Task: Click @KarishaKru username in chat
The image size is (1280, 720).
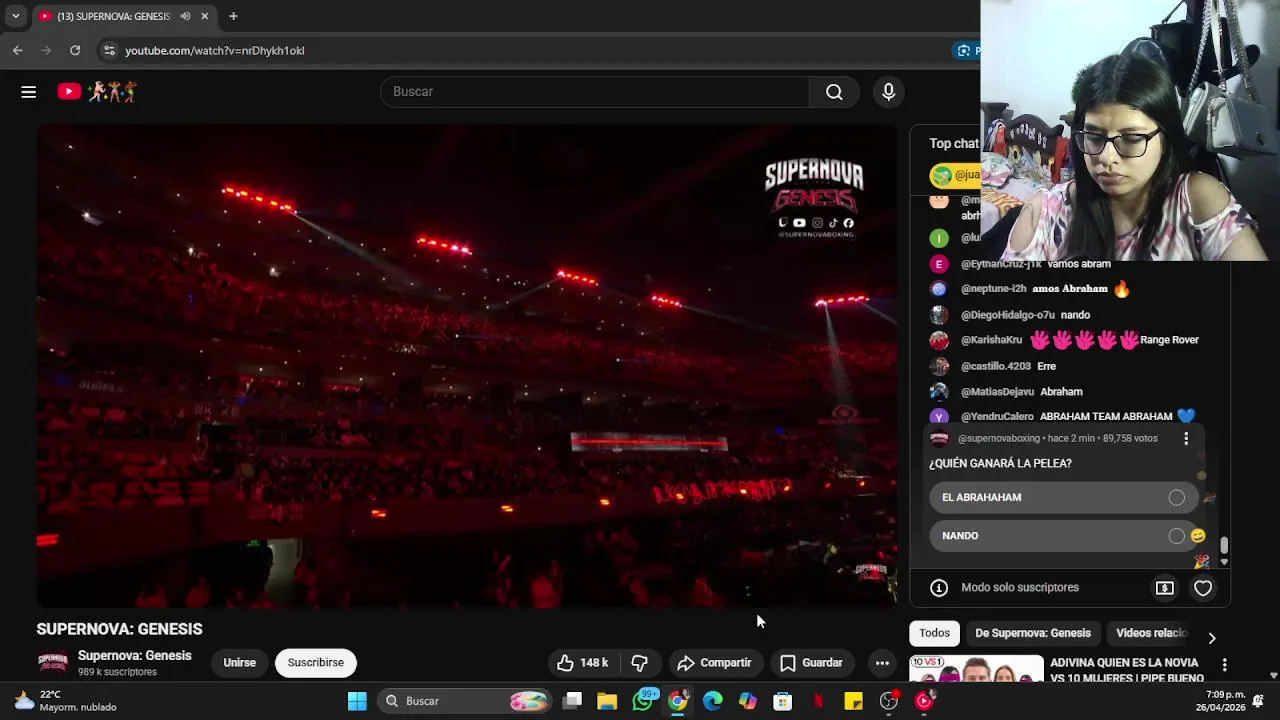Action: coord(991,340)
